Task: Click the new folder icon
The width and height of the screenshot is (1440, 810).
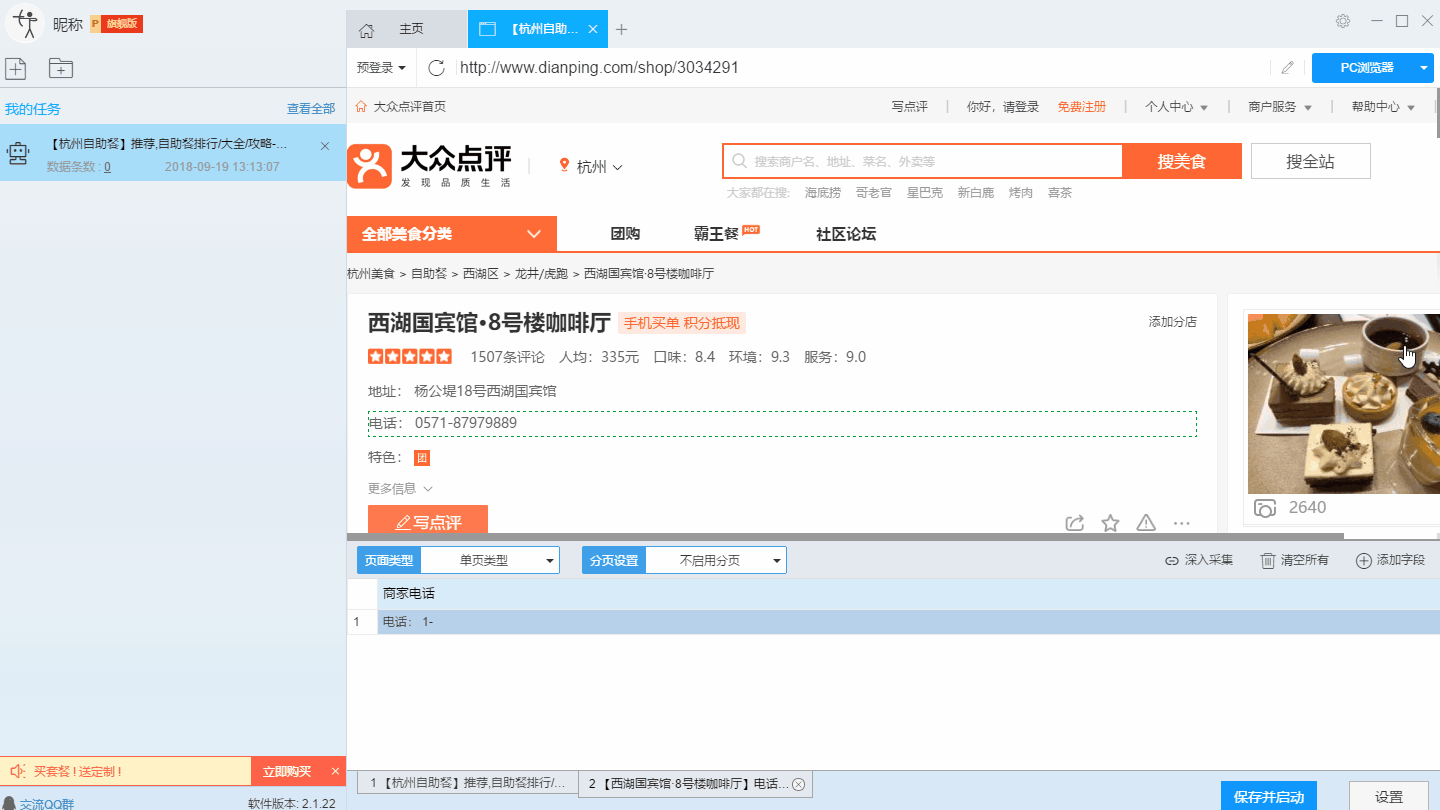Action: coord(61,68)
